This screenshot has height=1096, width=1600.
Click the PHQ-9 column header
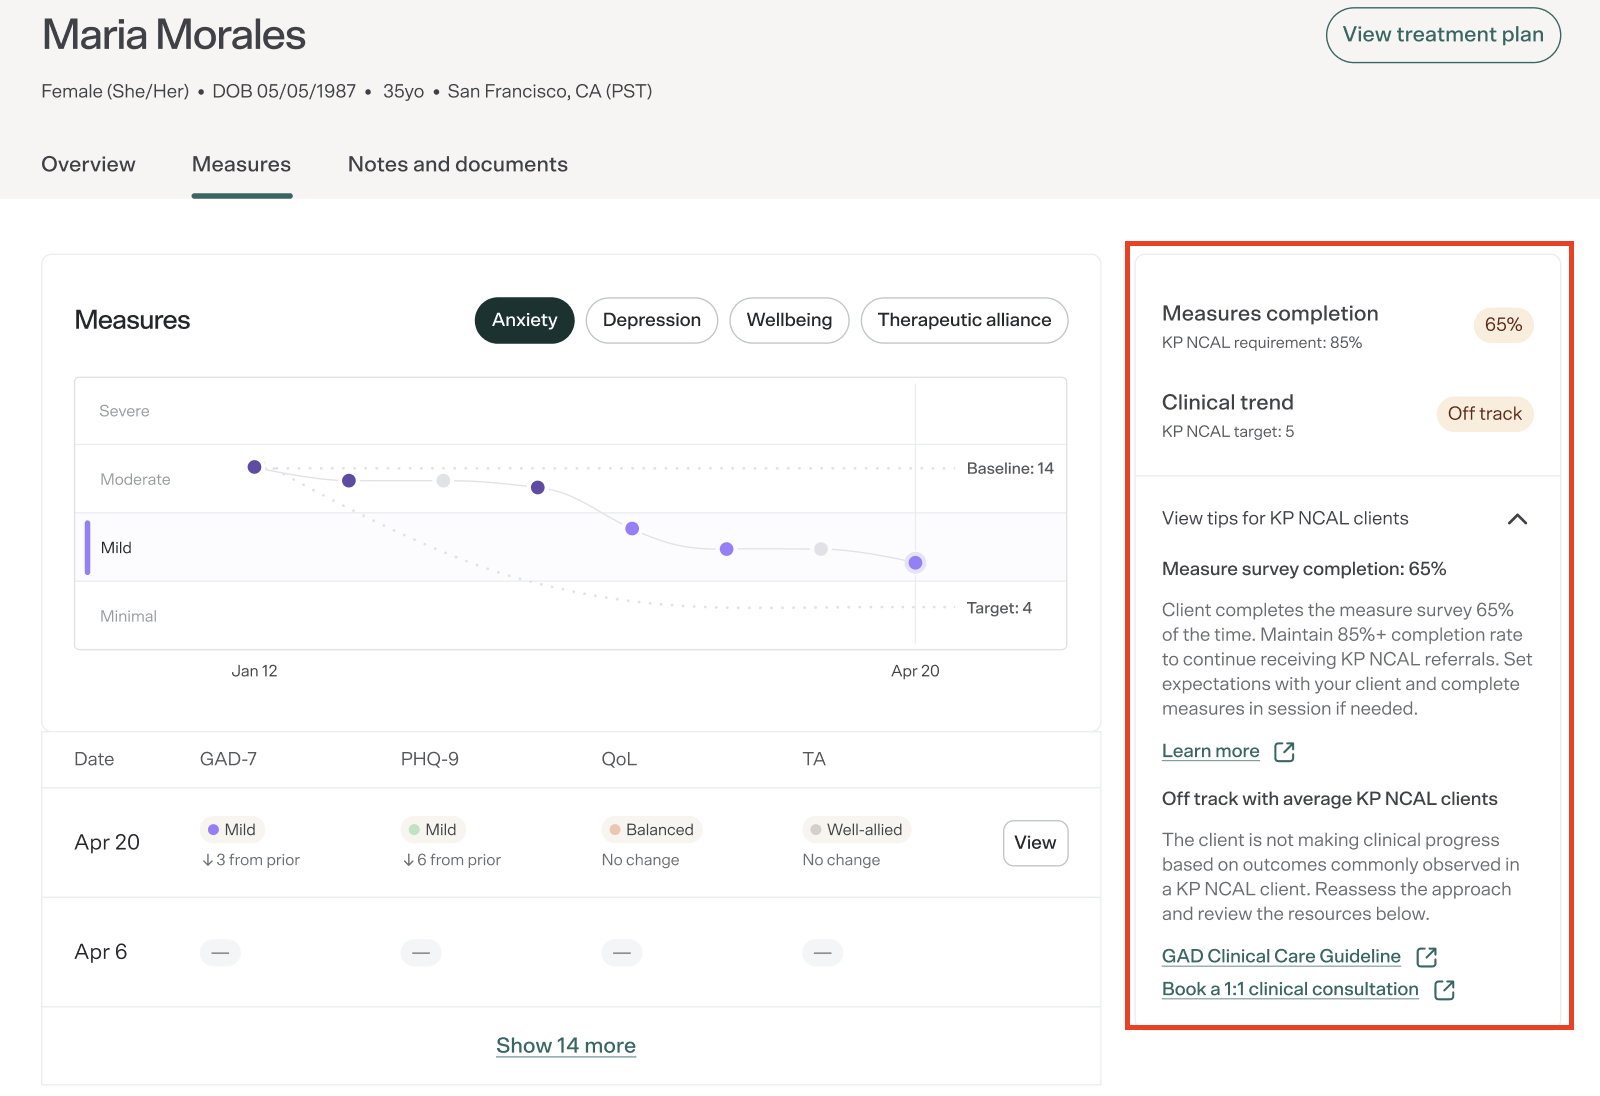tap(430, 759)
